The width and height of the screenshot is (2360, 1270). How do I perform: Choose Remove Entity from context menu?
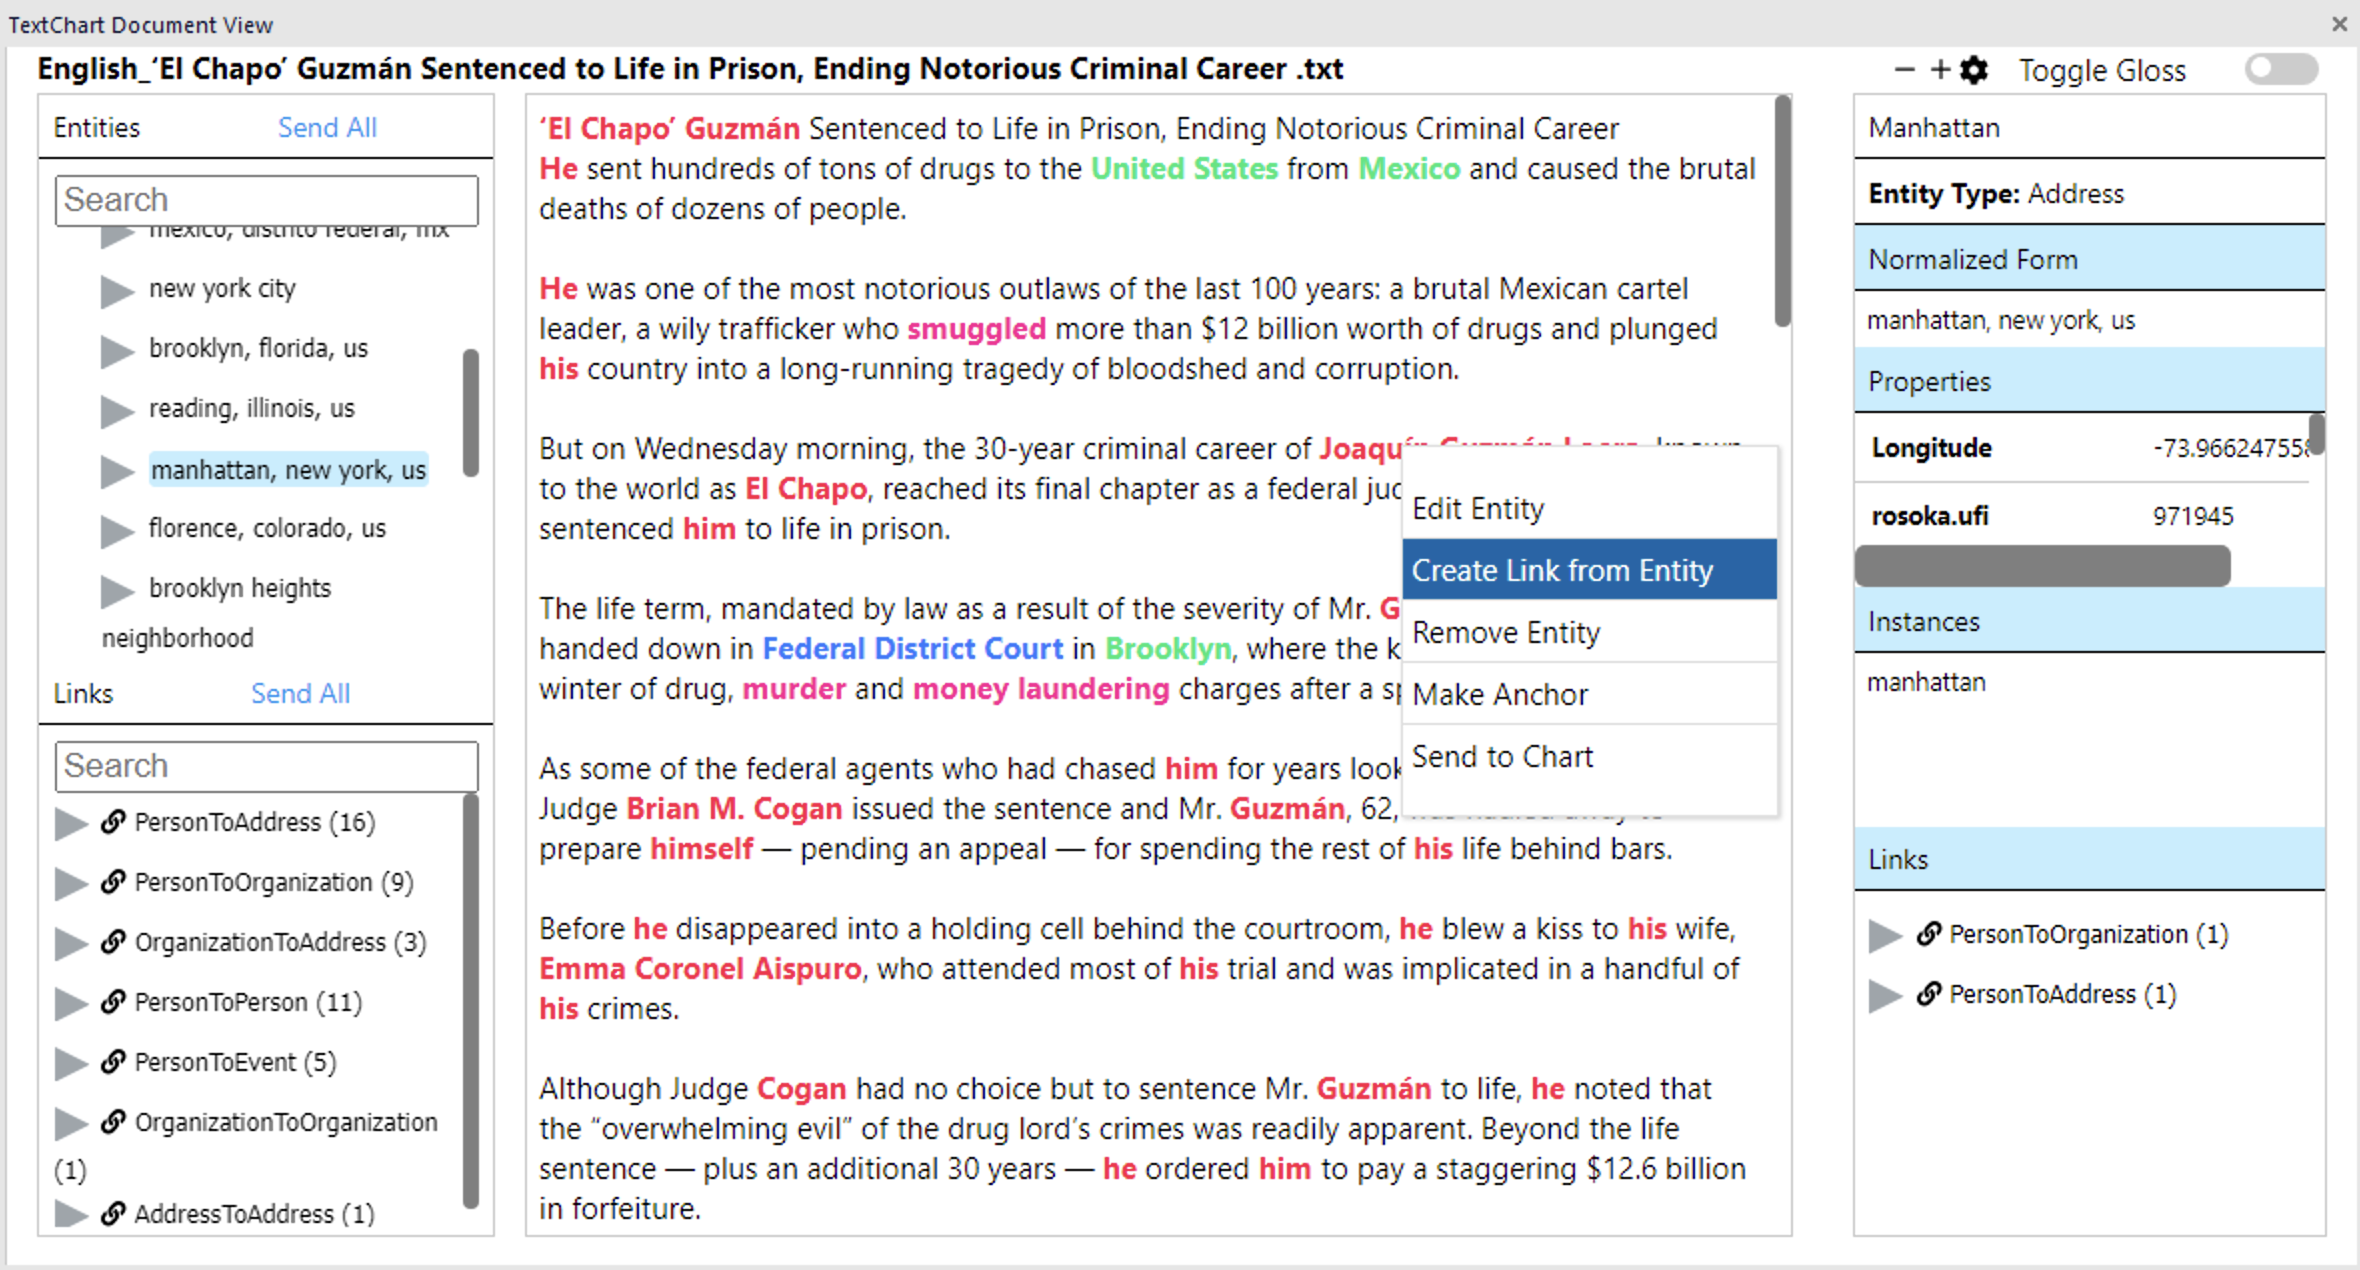1590,632
